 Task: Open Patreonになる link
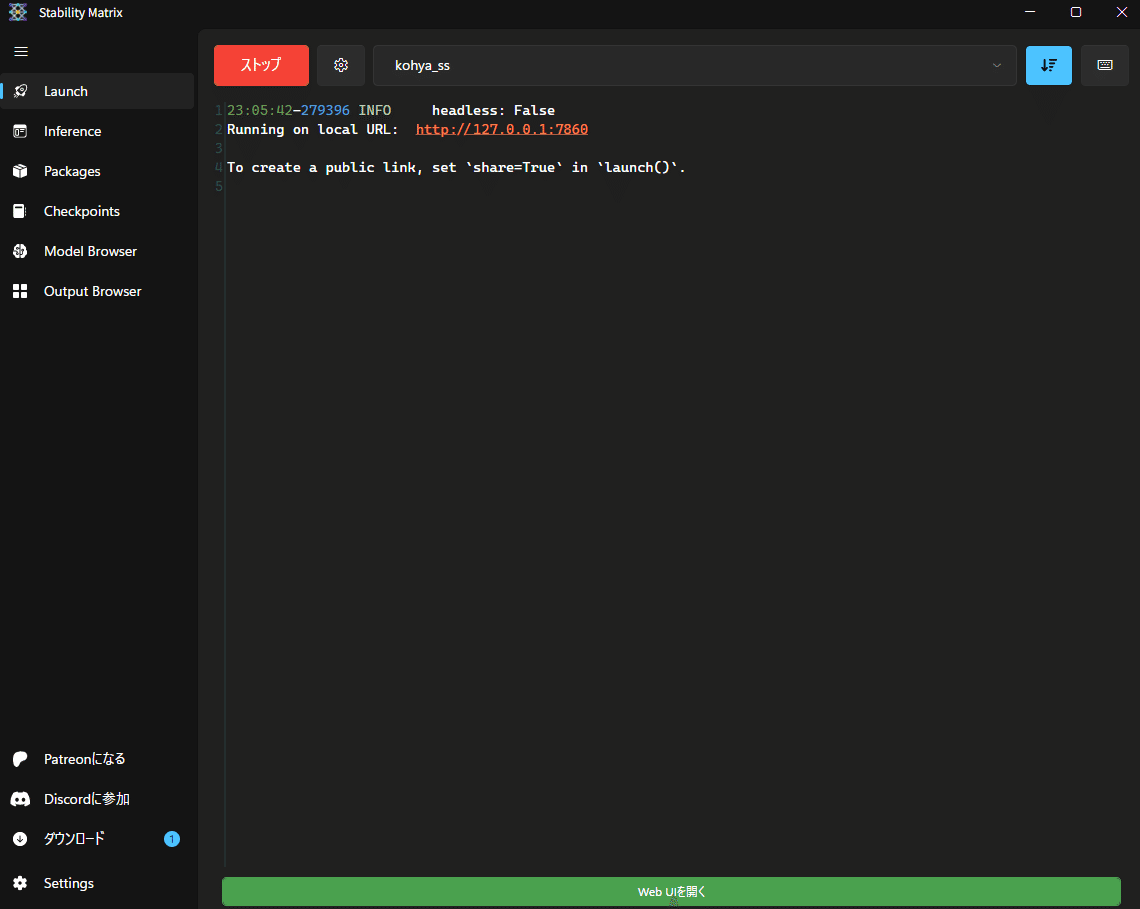(97, 759)
